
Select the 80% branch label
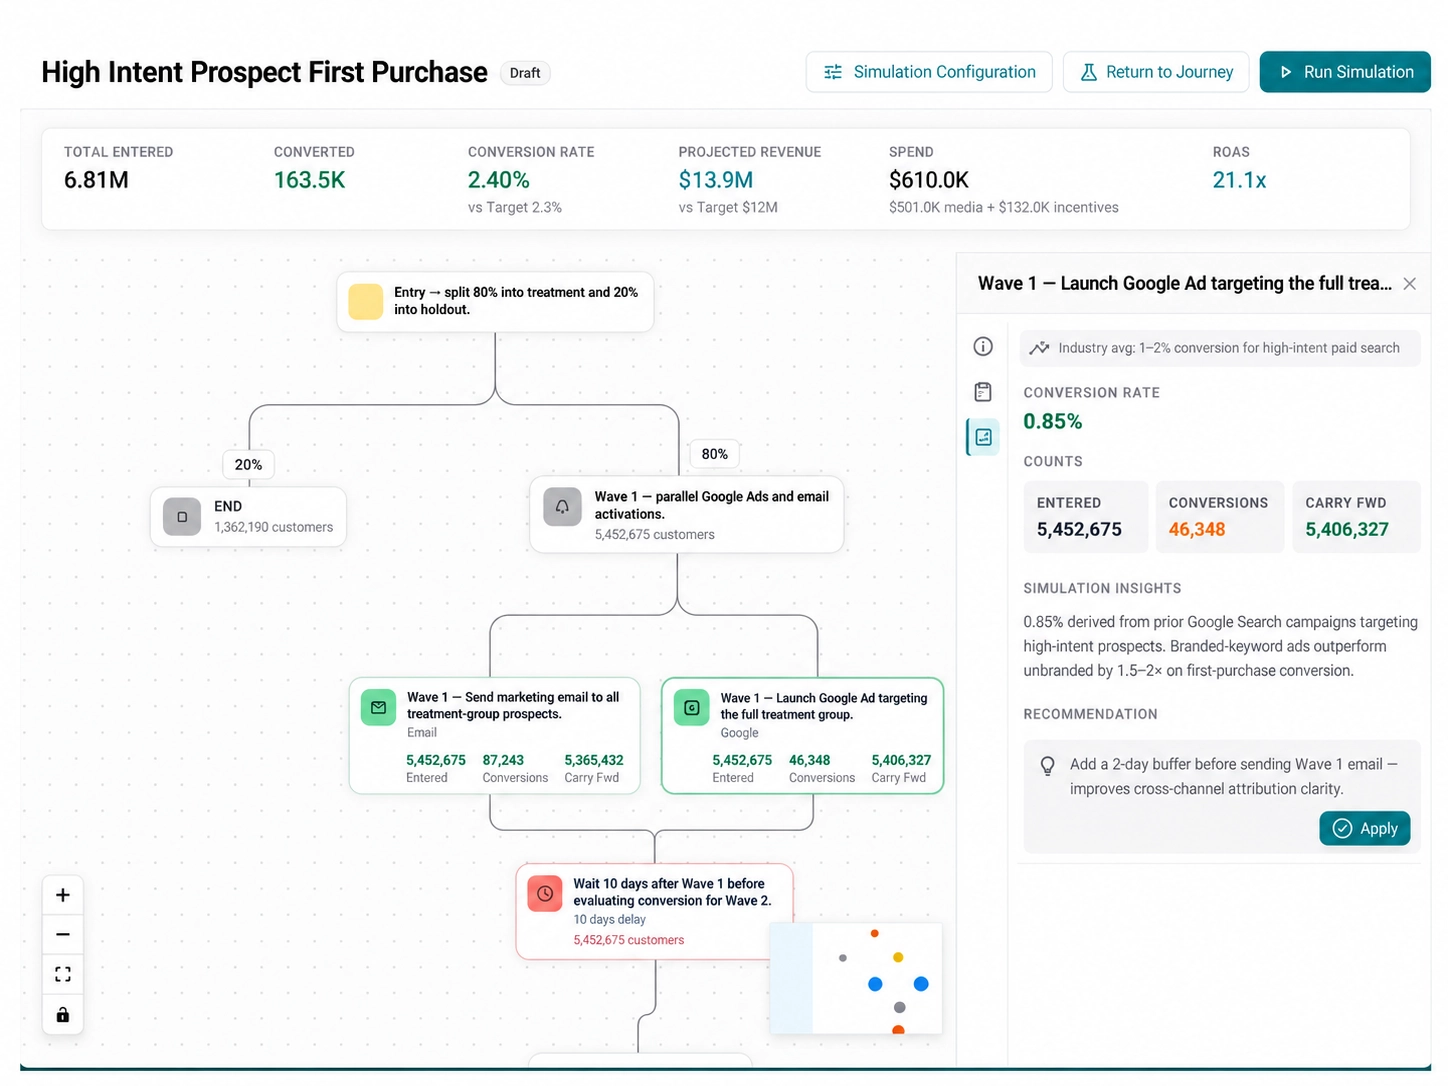pyautogui.click(x=714, y=454)
